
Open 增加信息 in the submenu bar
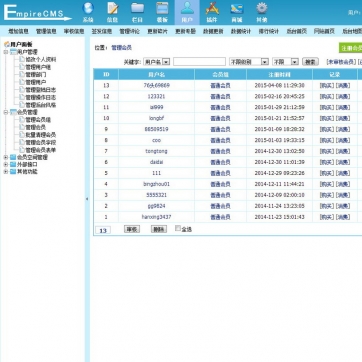tap(18, 31)
